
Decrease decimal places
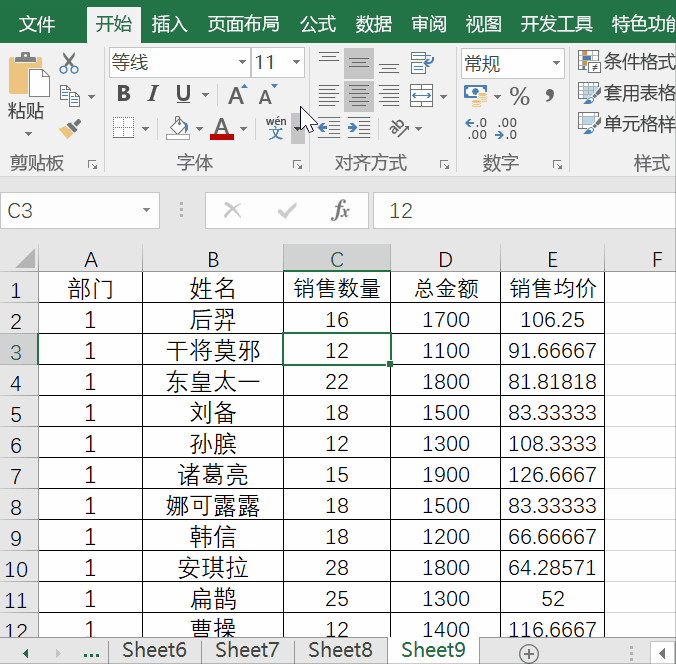(506, 128)
